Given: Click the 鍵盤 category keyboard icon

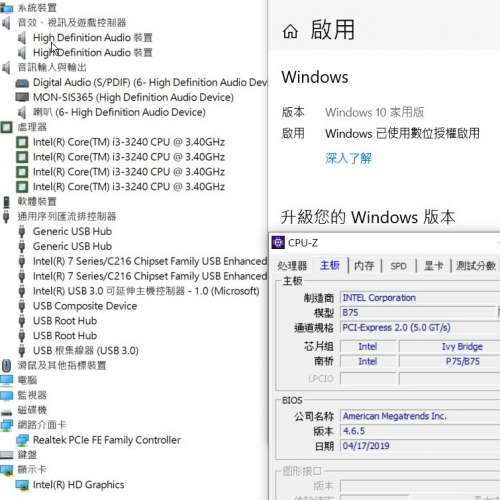Looking at the screenshot, I should 6,455.
